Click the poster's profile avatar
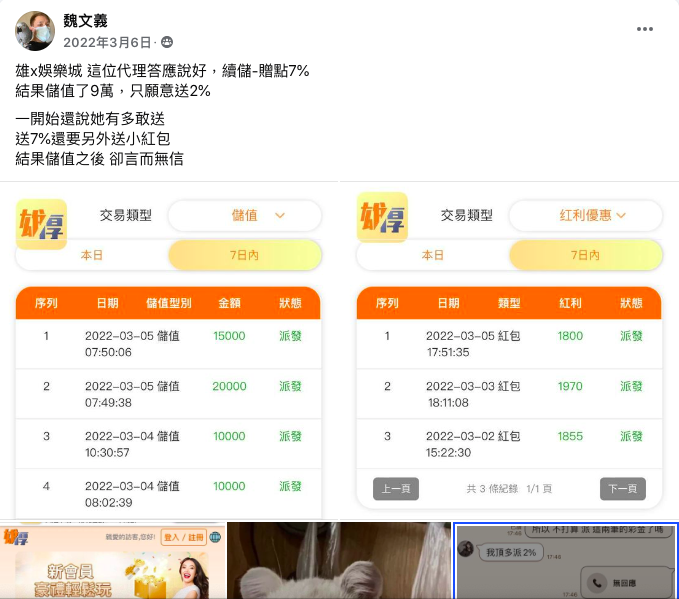This screenshot has height=599, width=679. pyautogui.click(x=35, y=31)
